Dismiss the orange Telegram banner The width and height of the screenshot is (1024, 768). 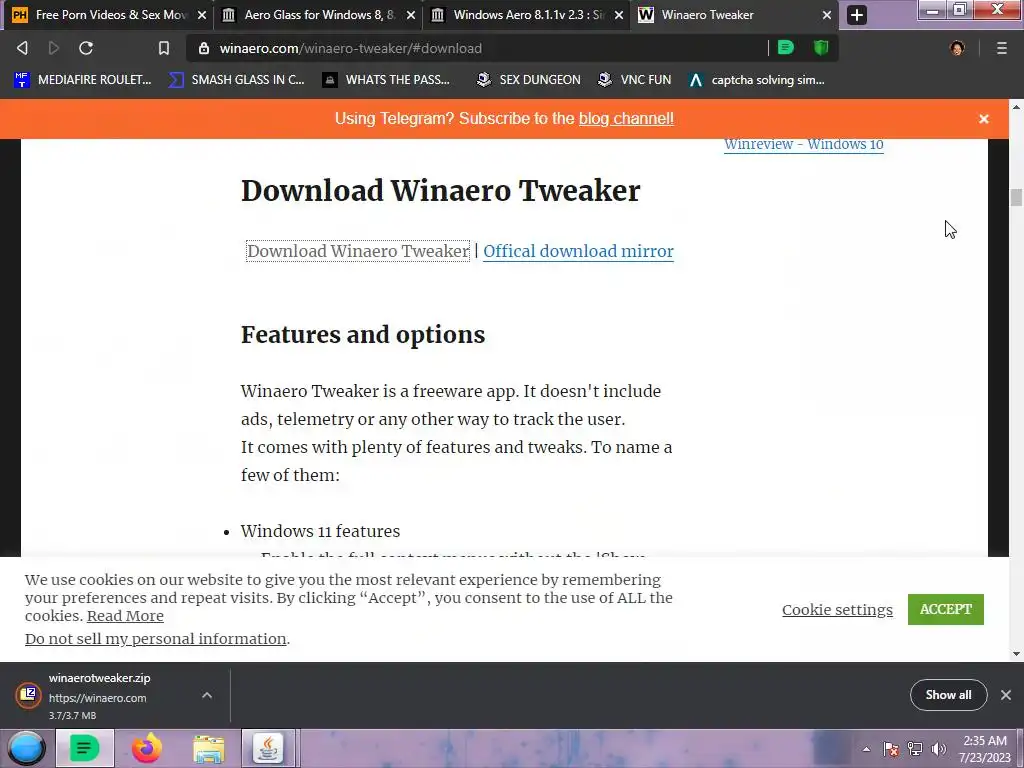tap(984, 119)
